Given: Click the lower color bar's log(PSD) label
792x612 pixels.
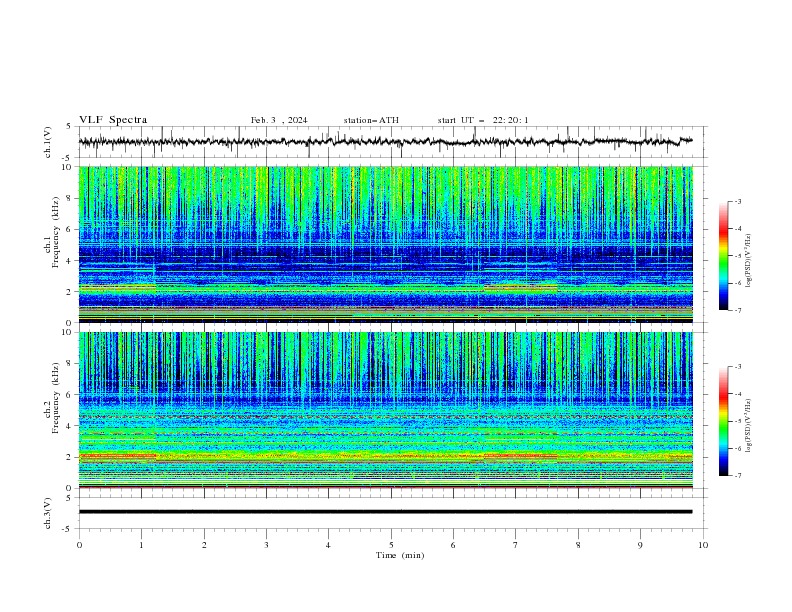Looking at the screenshot, I should 749,426.
